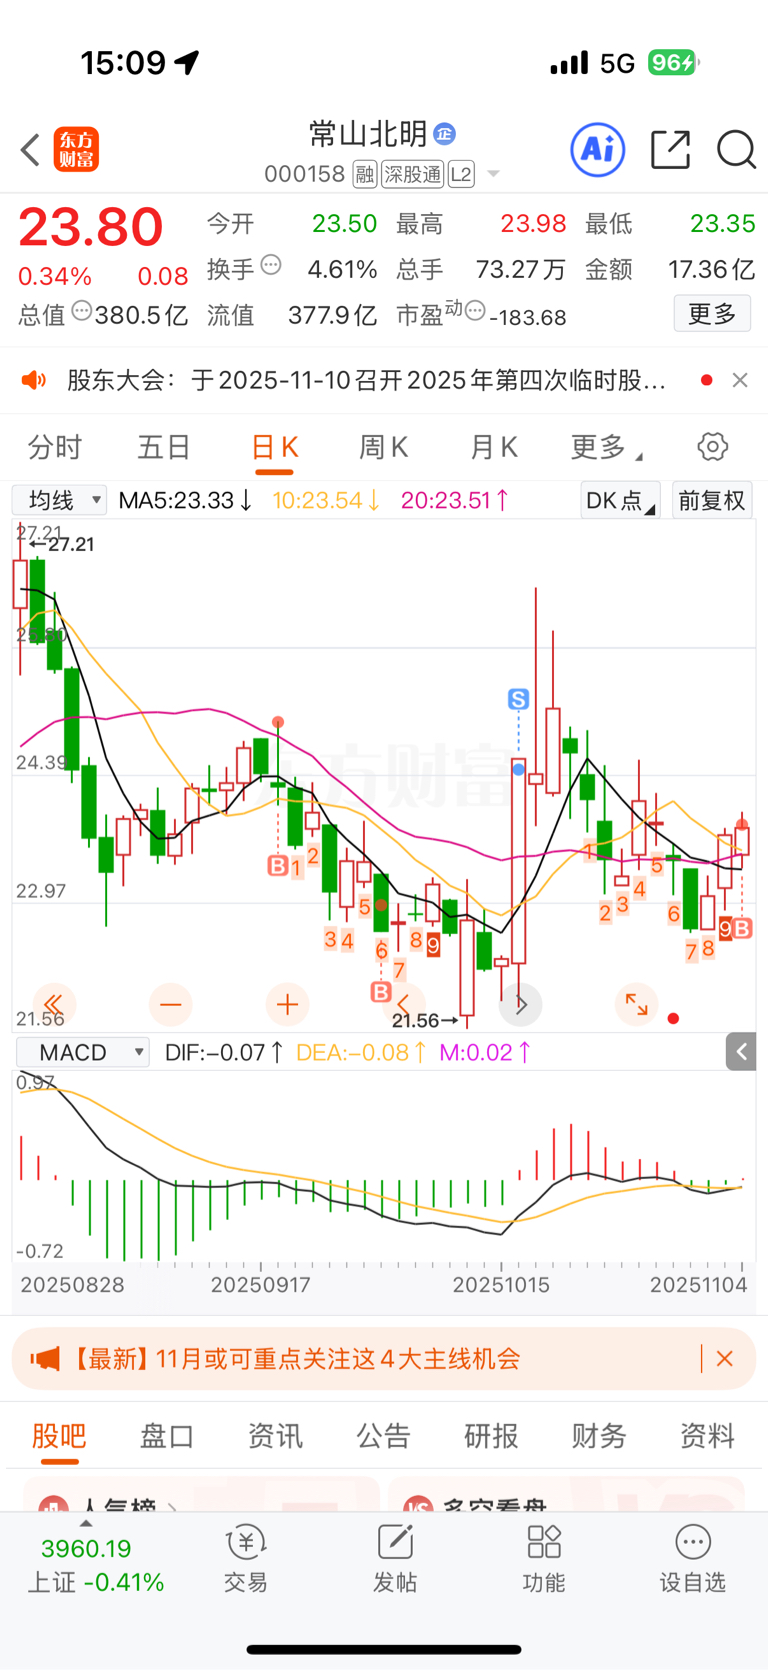Tap the 发帖 pencil icon
The width and height of the screenshot is (768, 1670).
(x=395, y=1542)
